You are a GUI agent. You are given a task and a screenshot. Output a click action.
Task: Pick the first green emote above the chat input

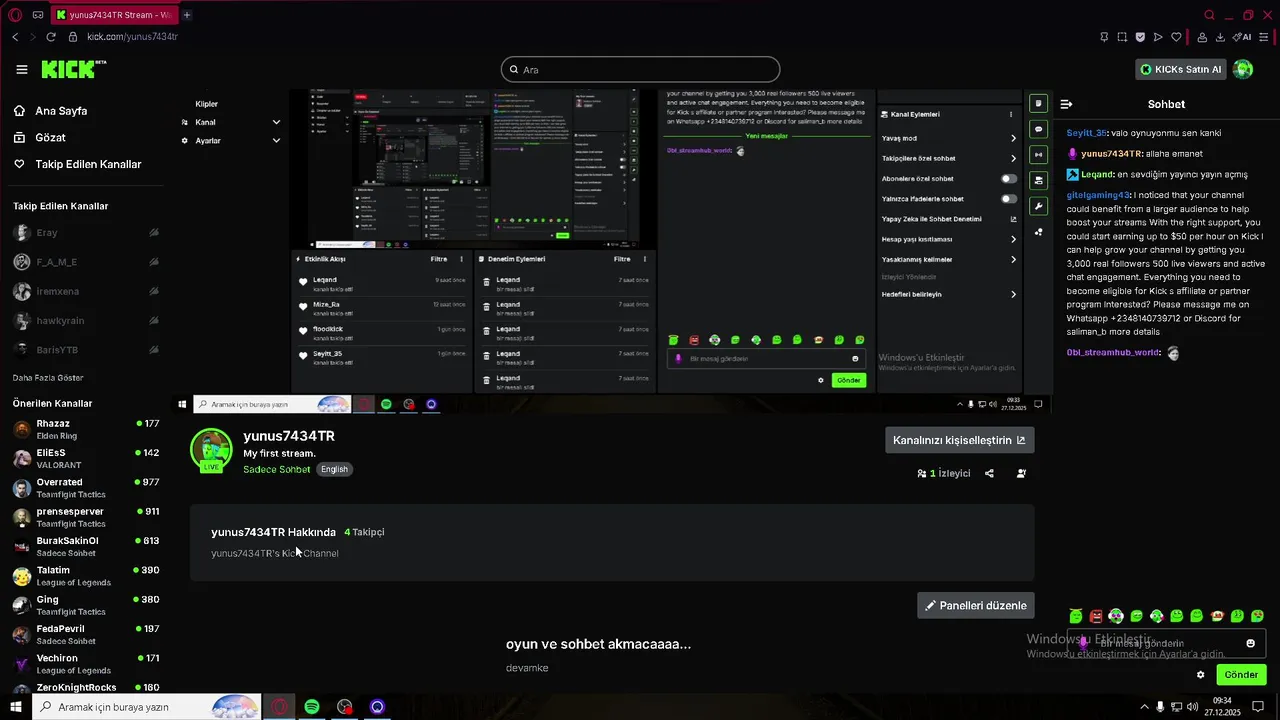1075,616
